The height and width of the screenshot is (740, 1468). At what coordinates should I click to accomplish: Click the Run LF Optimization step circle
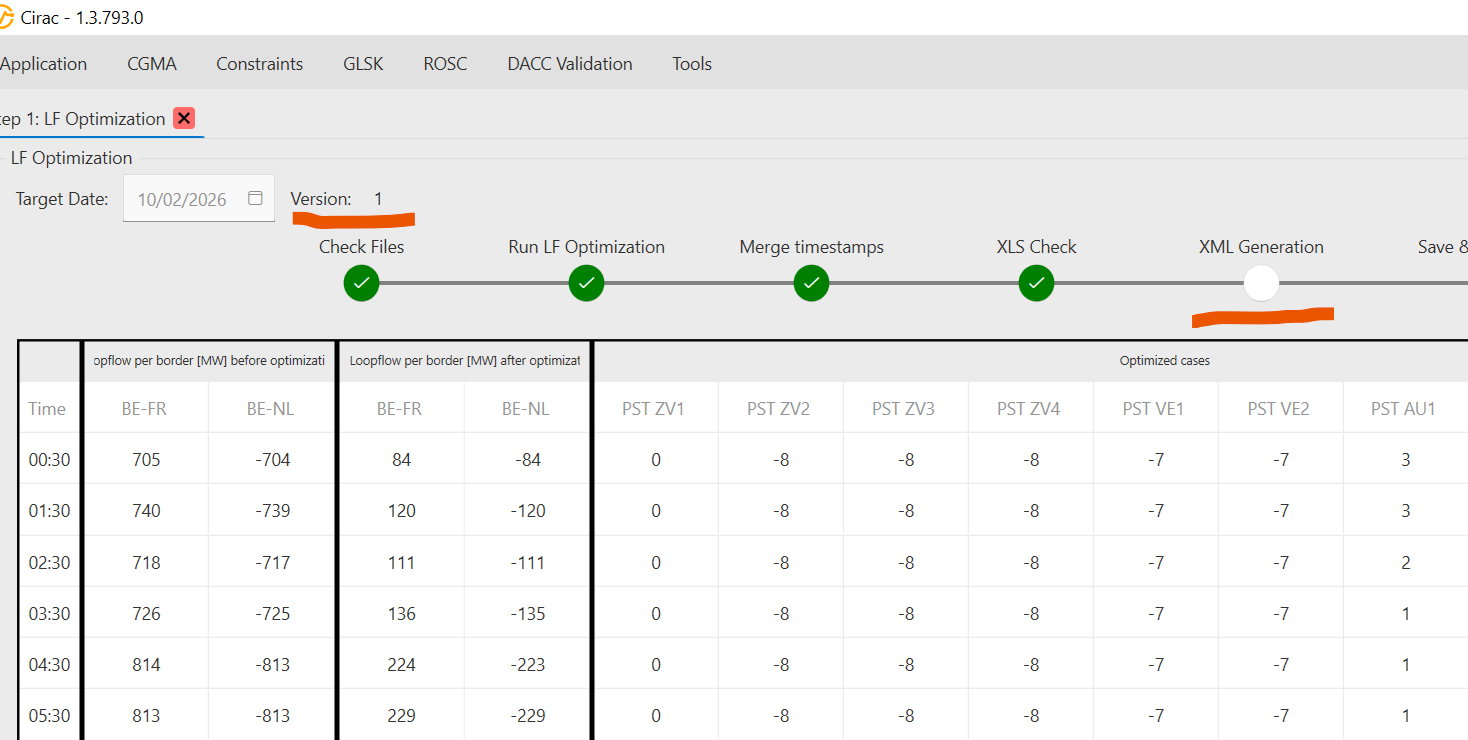coord(586,283)
